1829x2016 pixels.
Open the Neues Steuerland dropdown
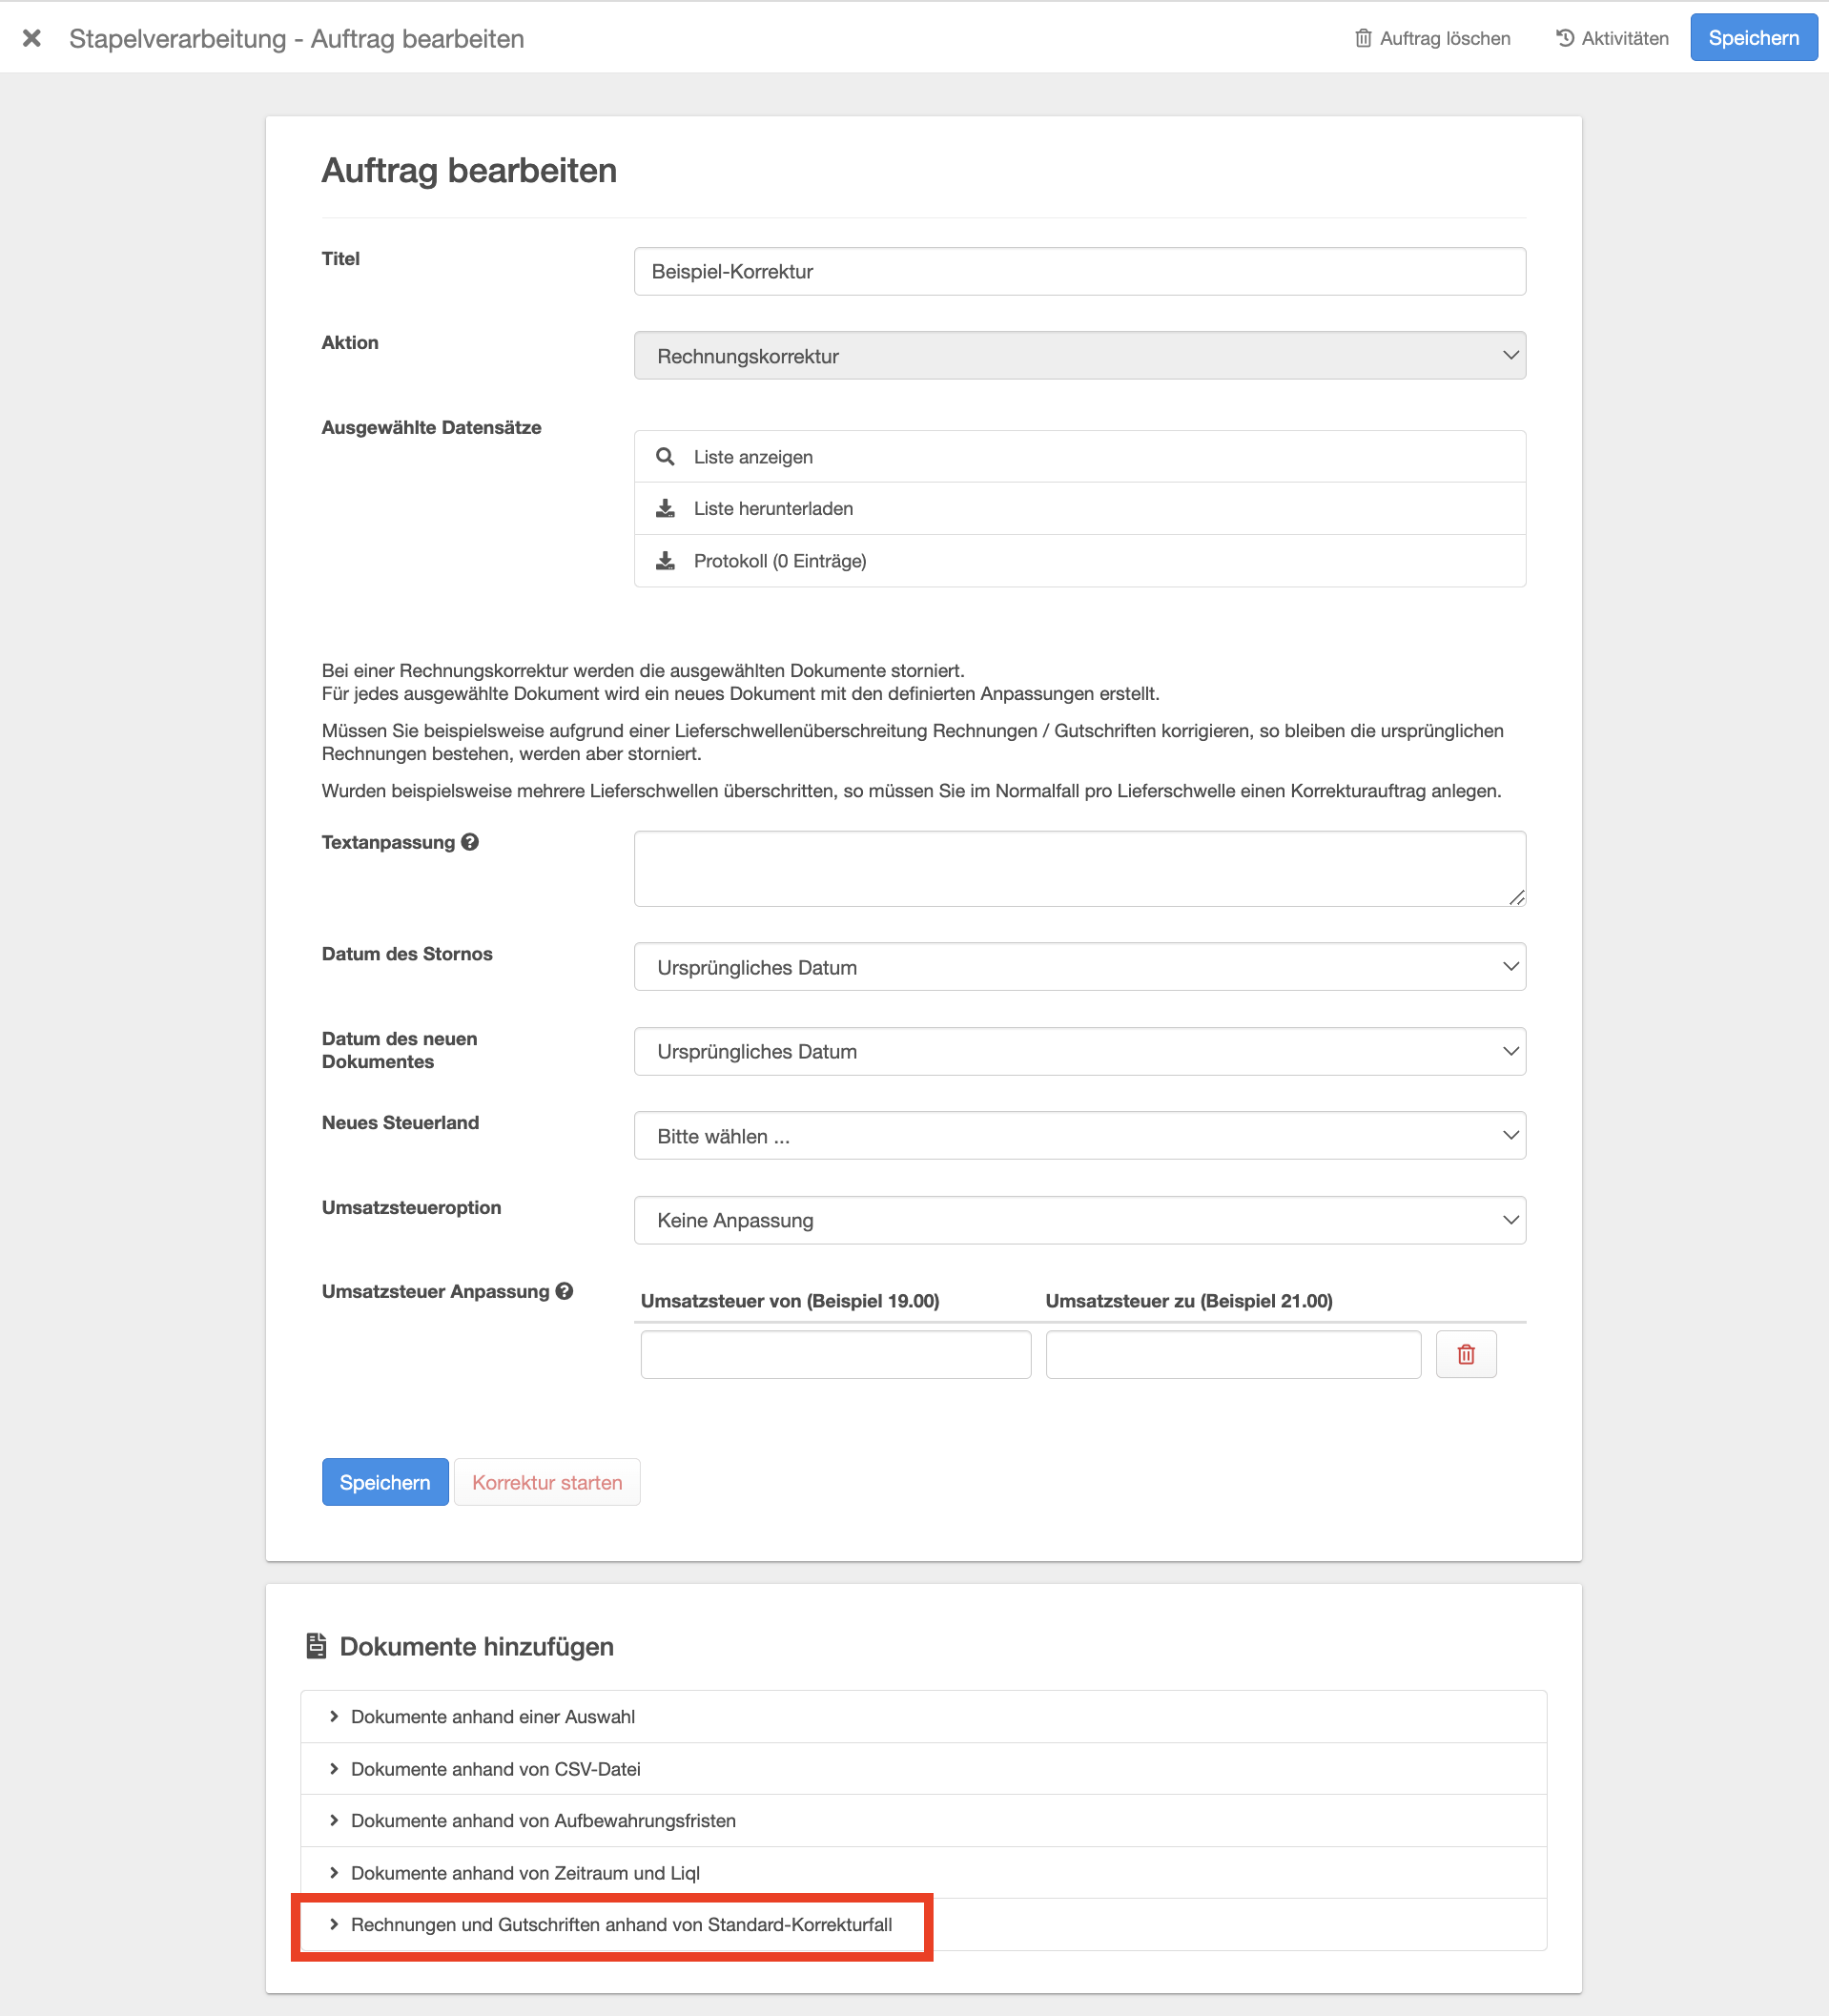point(1079,1135)
